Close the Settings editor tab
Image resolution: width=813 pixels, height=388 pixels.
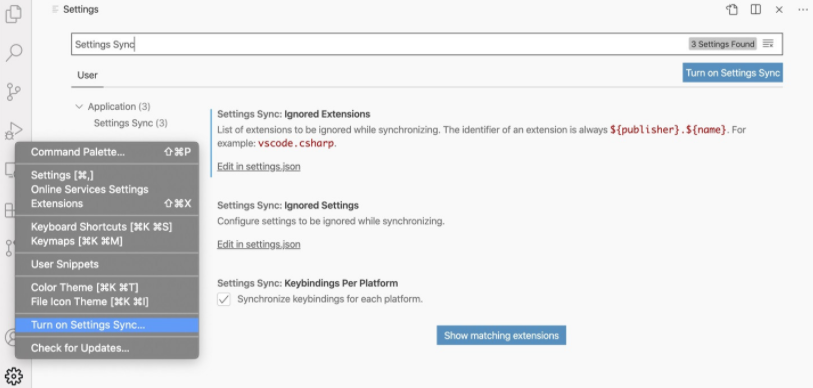[779, 9]
